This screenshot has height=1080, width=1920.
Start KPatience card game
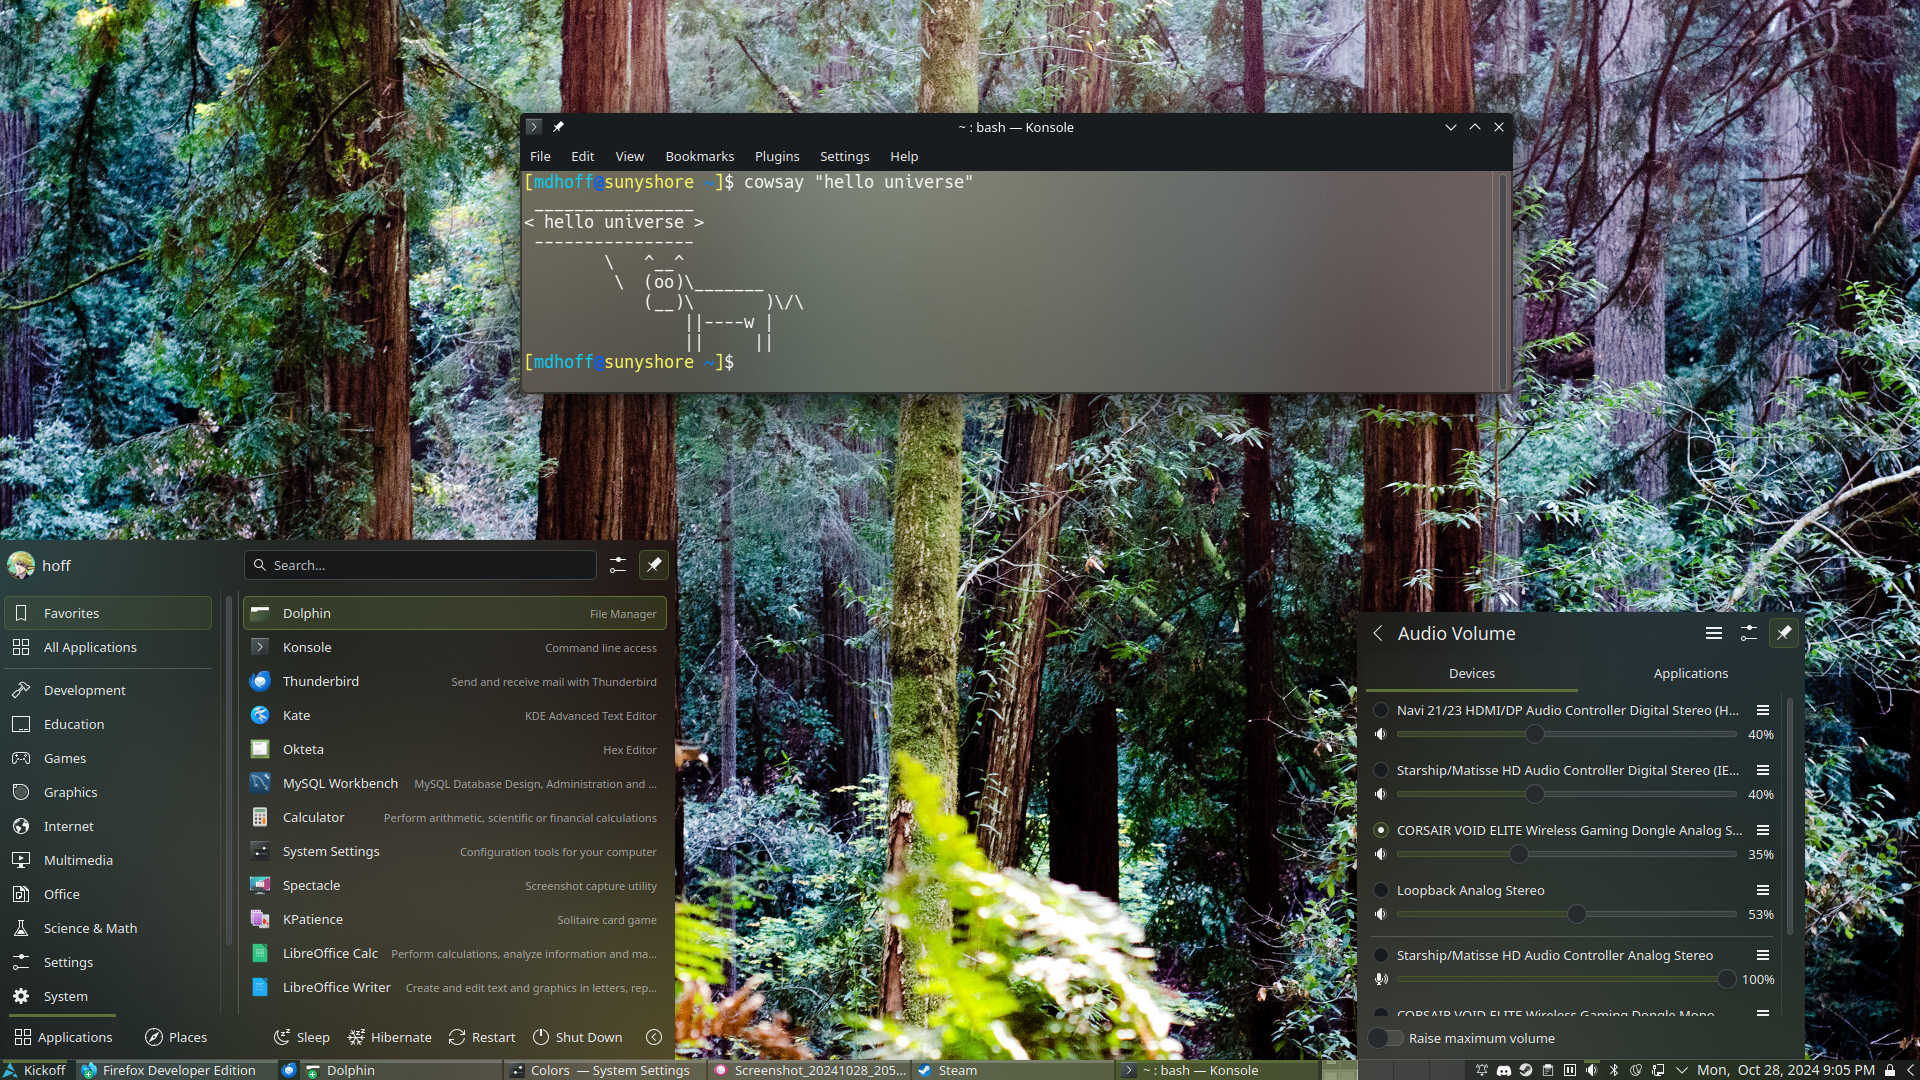coord(455,919)
